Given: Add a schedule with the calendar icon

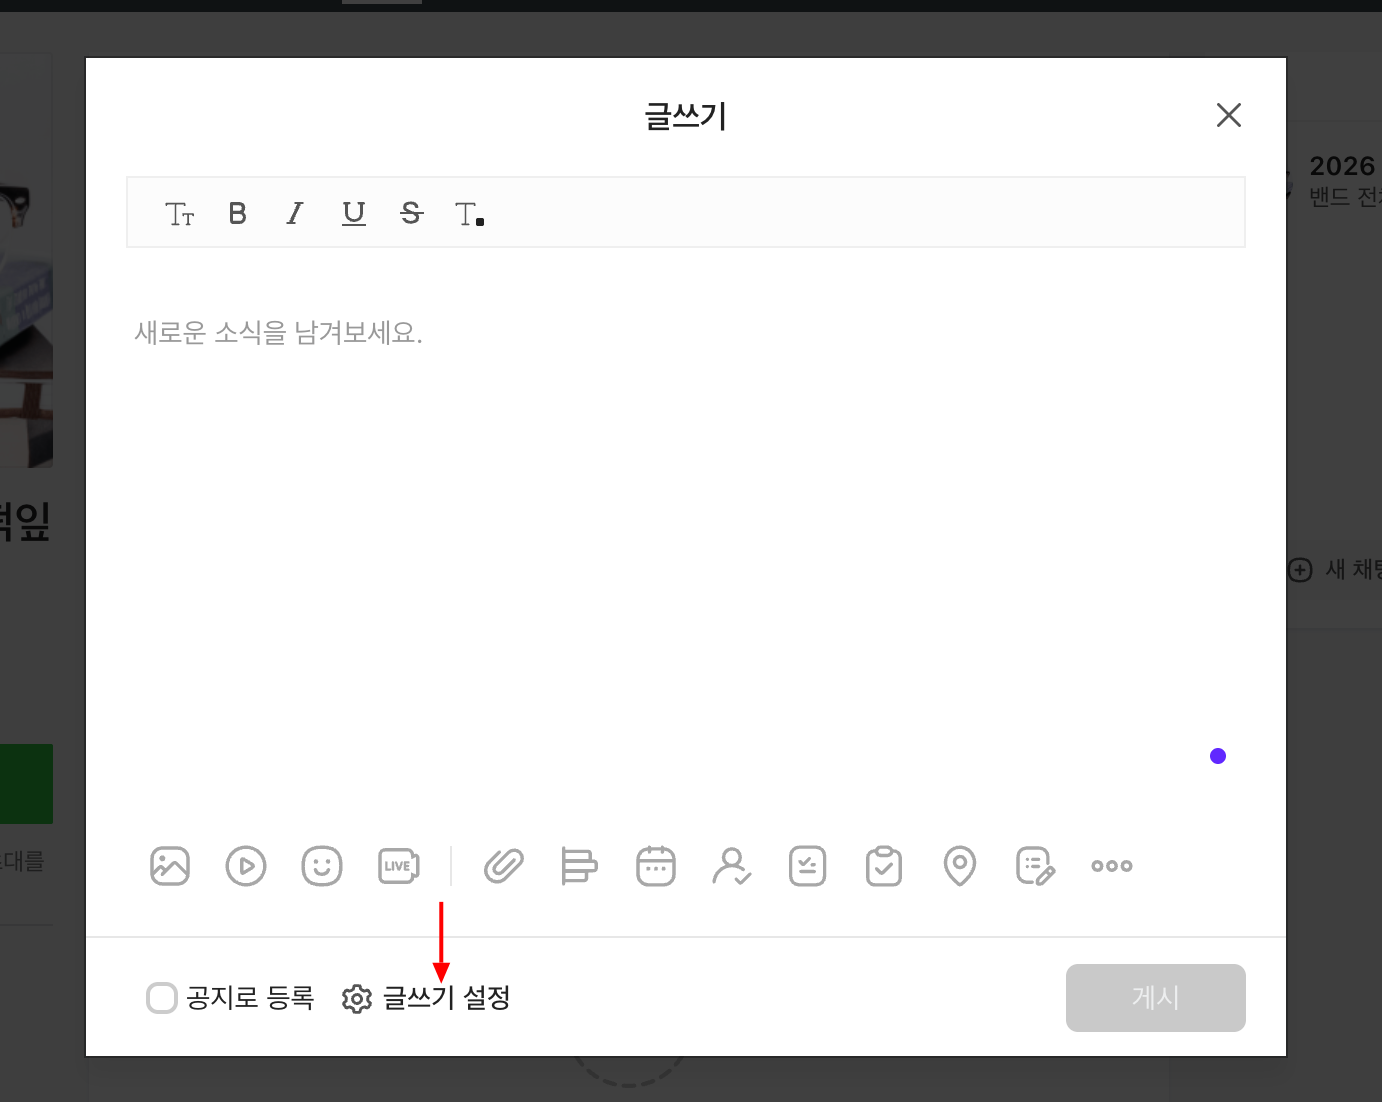Looking at the screenshot, I should click(x=656, y=866).
